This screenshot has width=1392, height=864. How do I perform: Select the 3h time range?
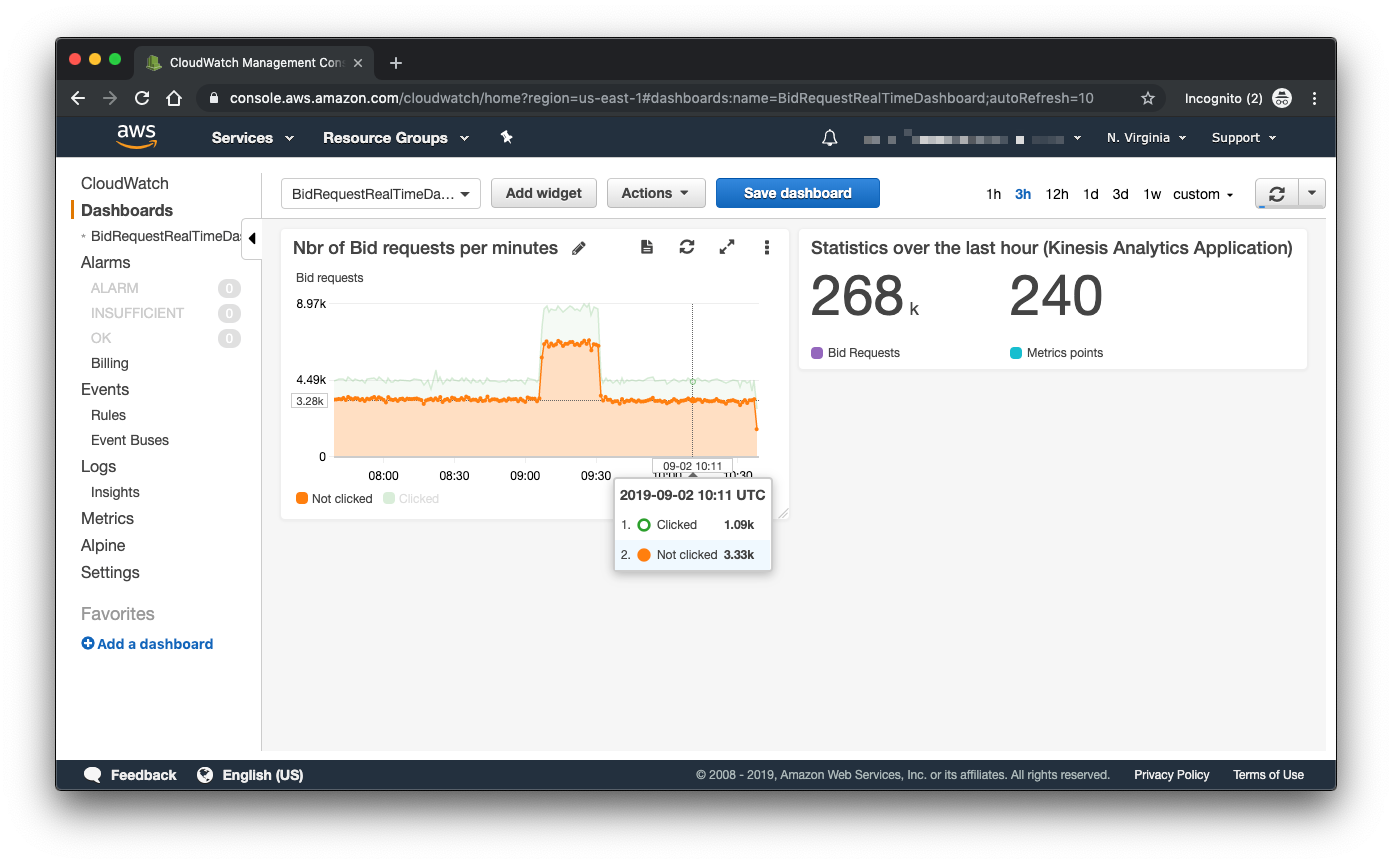pyautogui.click(x=1023, y=194)
